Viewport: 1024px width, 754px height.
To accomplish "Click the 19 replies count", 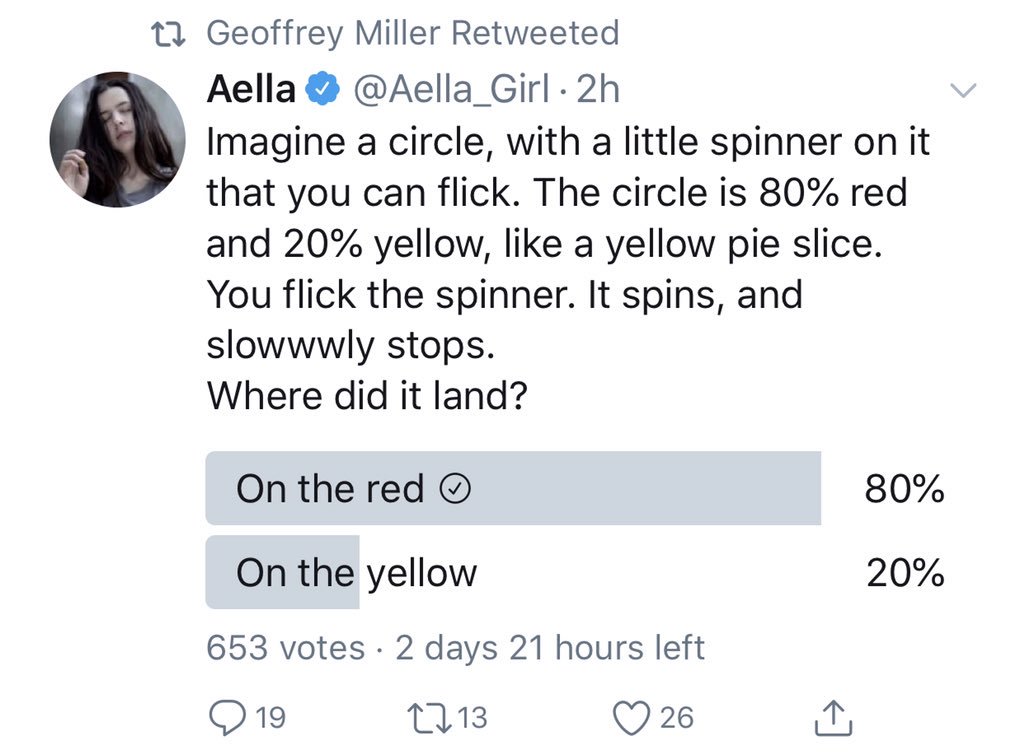I will point(269,717).
